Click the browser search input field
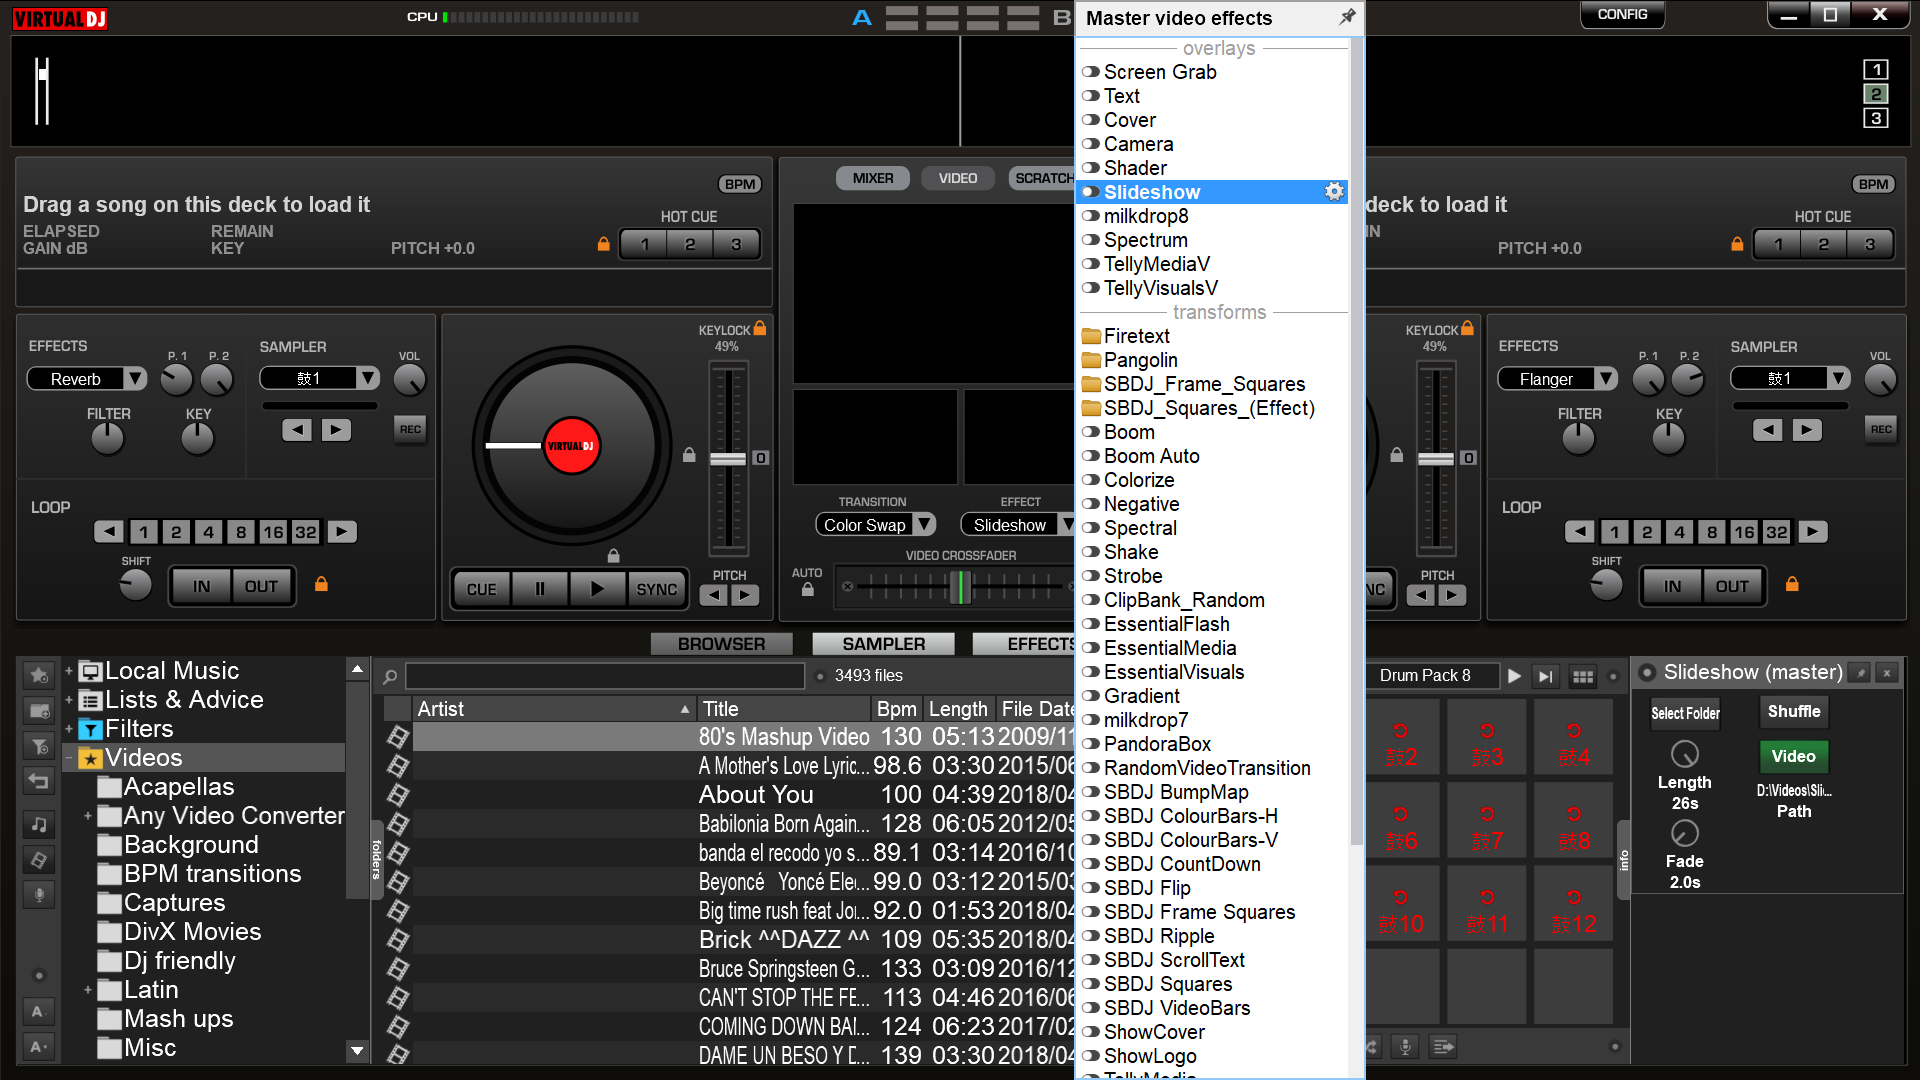The image size is (1920, 1080). pyautogui.click(x=605, y=676)
